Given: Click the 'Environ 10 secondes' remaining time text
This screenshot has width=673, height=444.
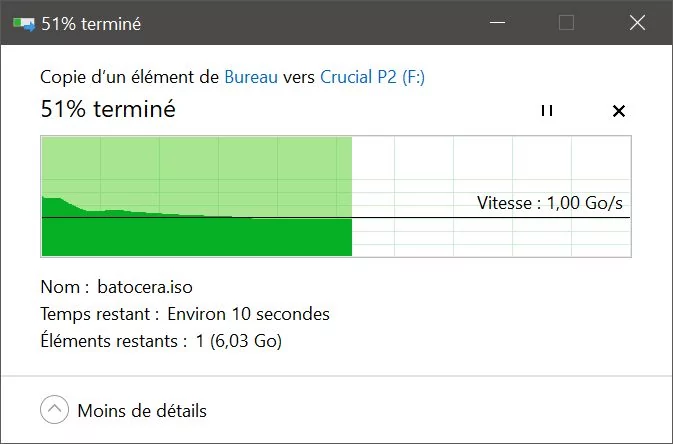Looking at the screenshot, I should coord(249,314).
